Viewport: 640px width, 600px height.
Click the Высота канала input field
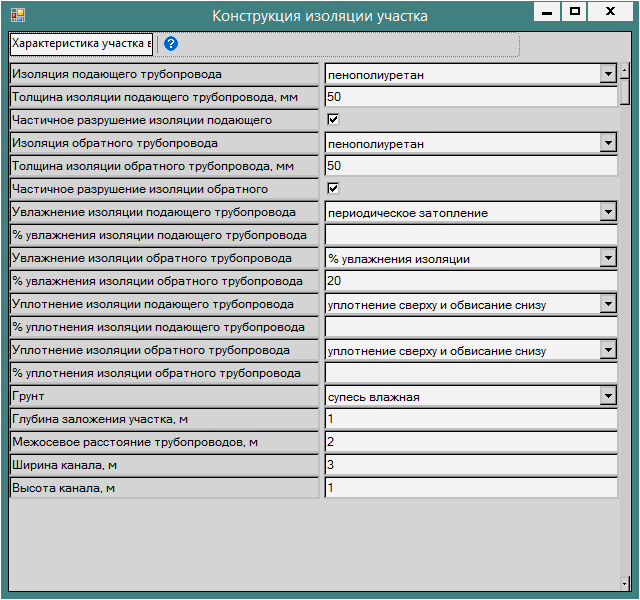[470, 489]
